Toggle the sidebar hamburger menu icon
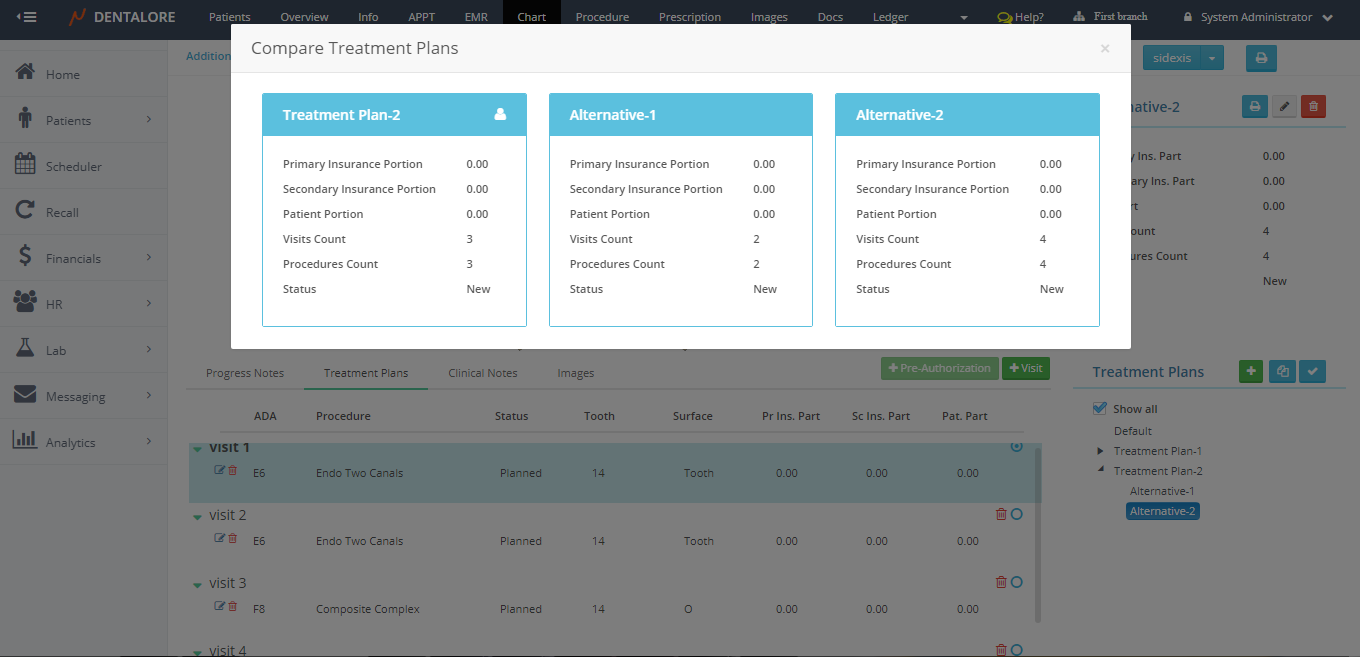1360x657 pixels. tap(27, 17)
